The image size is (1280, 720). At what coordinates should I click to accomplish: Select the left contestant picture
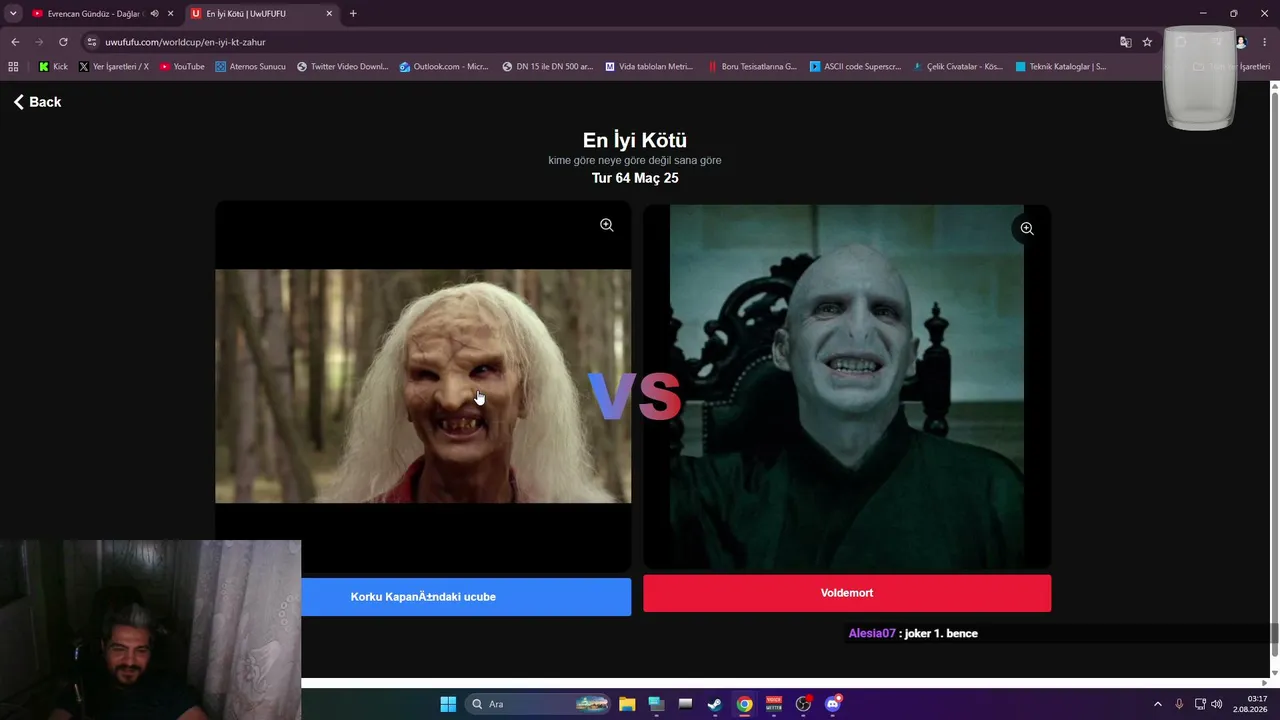pos(423,386)
